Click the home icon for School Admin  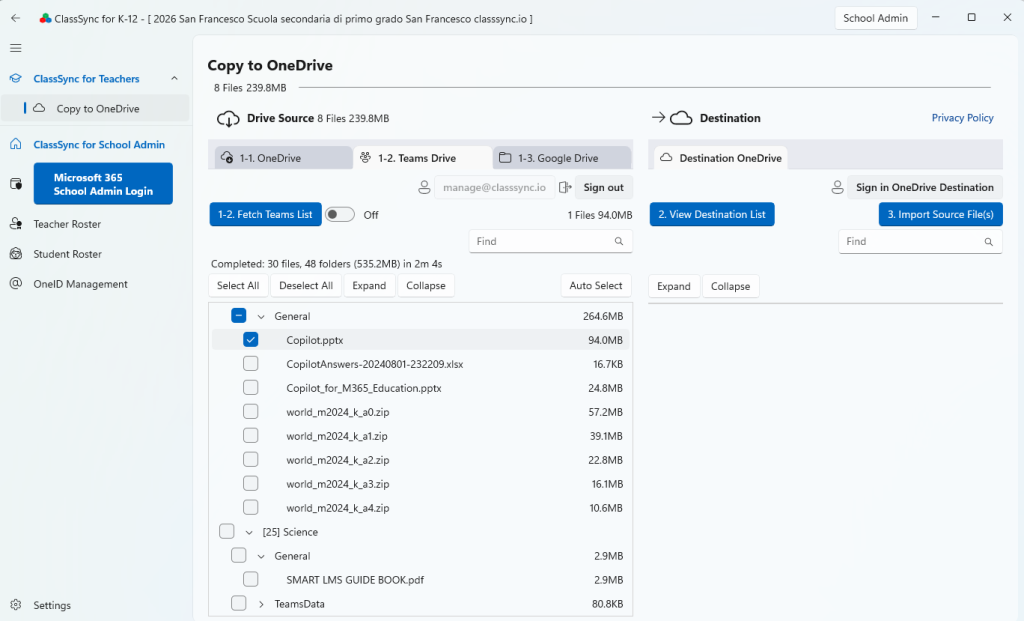pos(16,144)
